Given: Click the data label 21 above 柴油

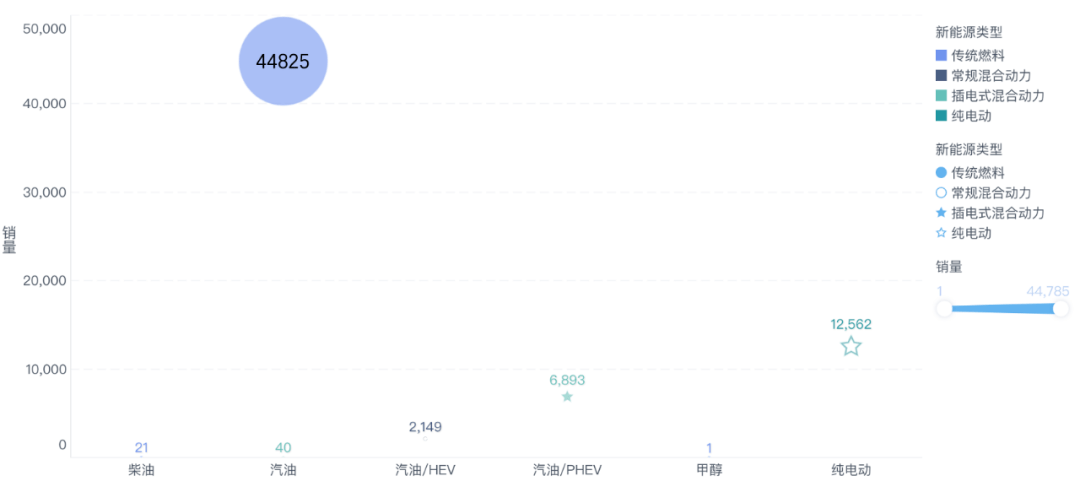Looking at the screenshot, I should click(x=142, y=447).
